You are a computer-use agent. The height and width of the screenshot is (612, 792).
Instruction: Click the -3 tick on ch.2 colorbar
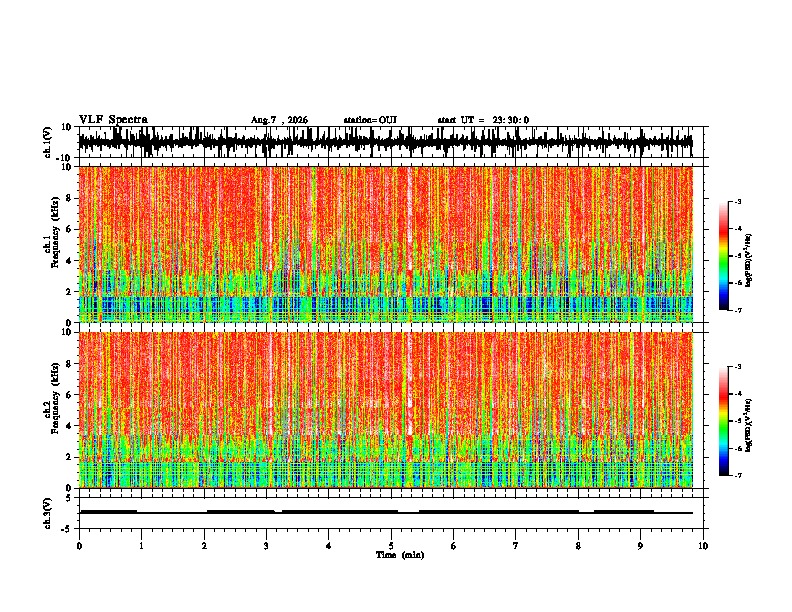tap(738, 367)
